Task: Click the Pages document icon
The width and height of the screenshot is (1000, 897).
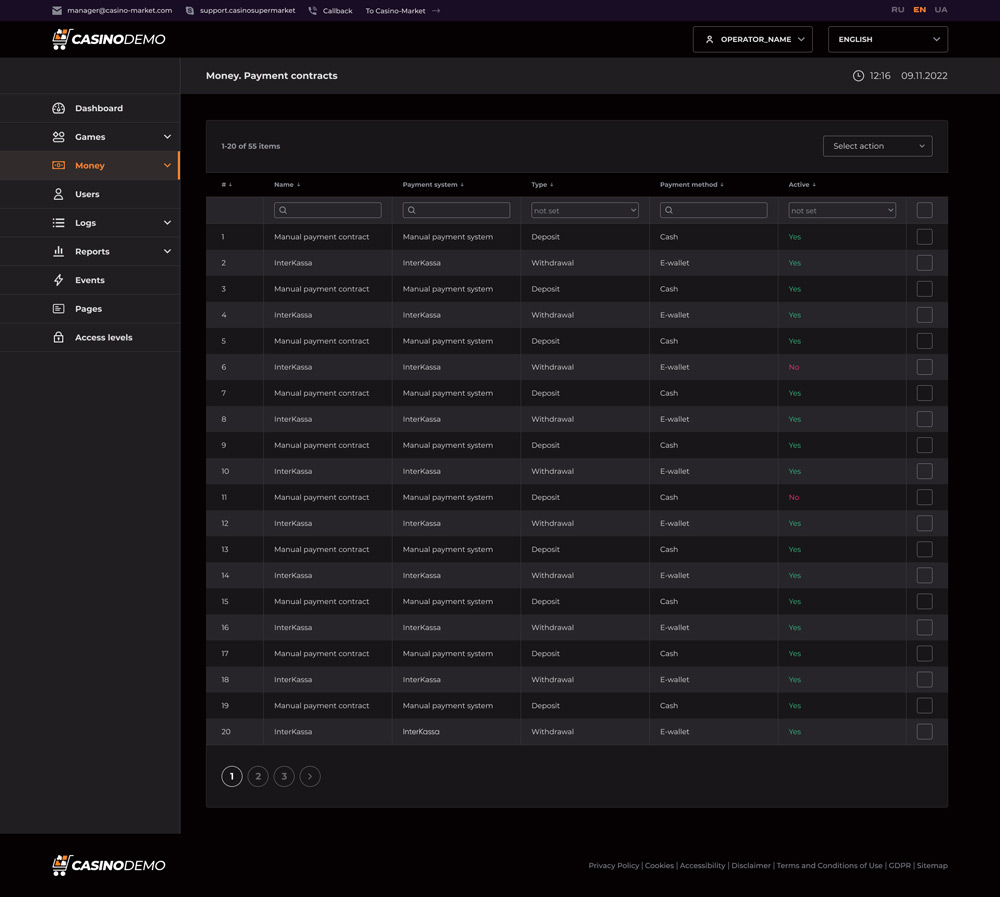Action: [x=58, y=309]
